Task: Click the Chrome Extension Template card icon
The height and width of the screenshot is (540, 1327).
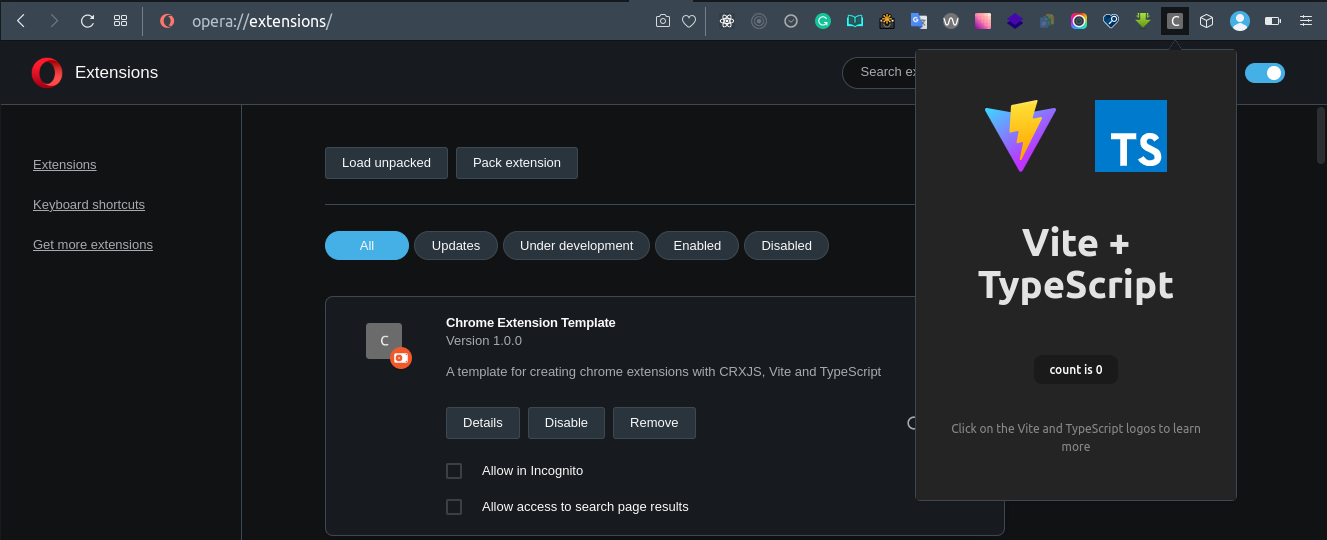Action: [x=384, y=341]
